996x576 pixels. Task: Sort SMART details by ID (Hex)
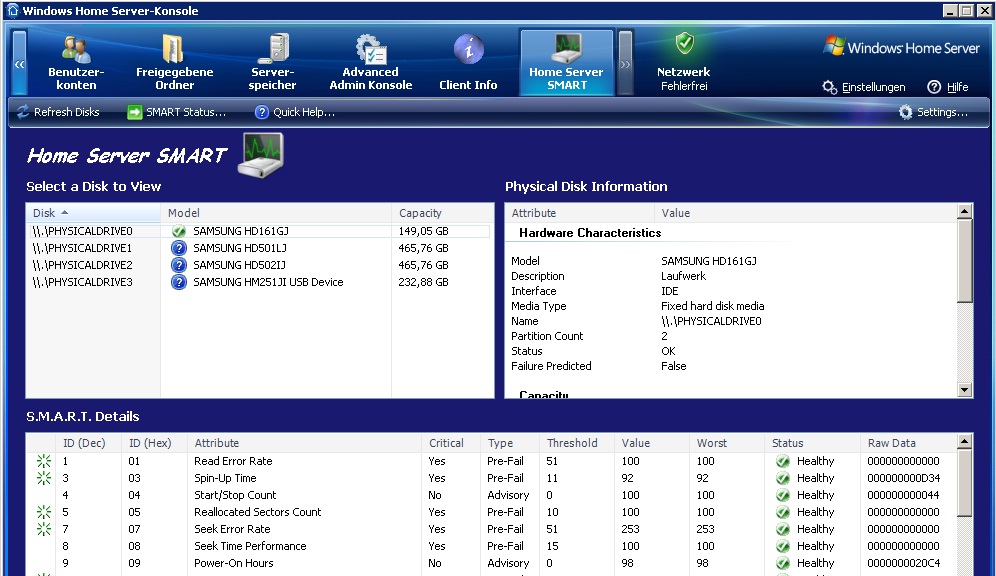click(154, 443)
